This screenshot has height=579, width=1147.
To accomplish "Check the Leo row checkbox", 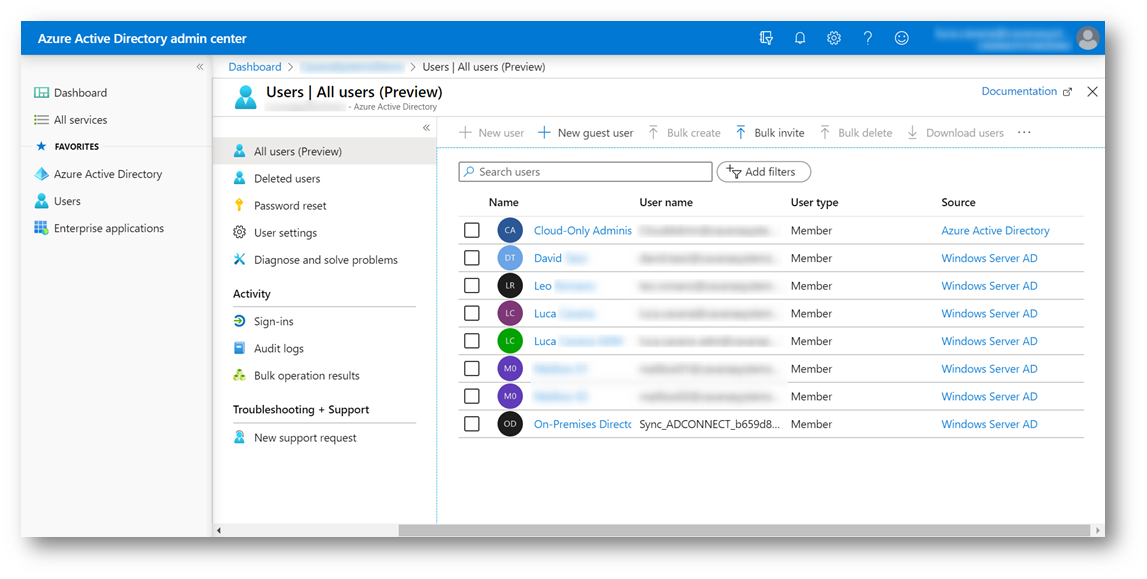I will pyautogui.click(x=472, y=286).
